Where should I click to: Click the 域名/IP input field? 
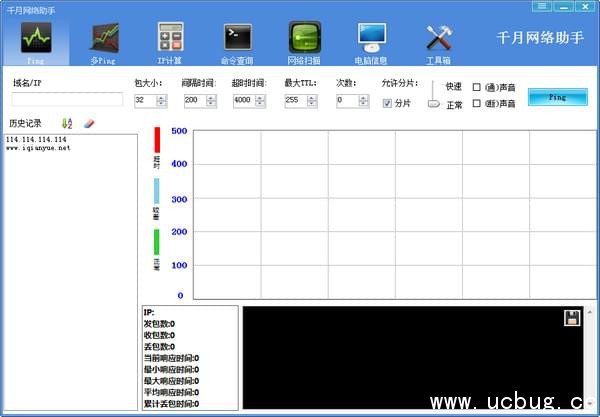[x=67, y=100]
